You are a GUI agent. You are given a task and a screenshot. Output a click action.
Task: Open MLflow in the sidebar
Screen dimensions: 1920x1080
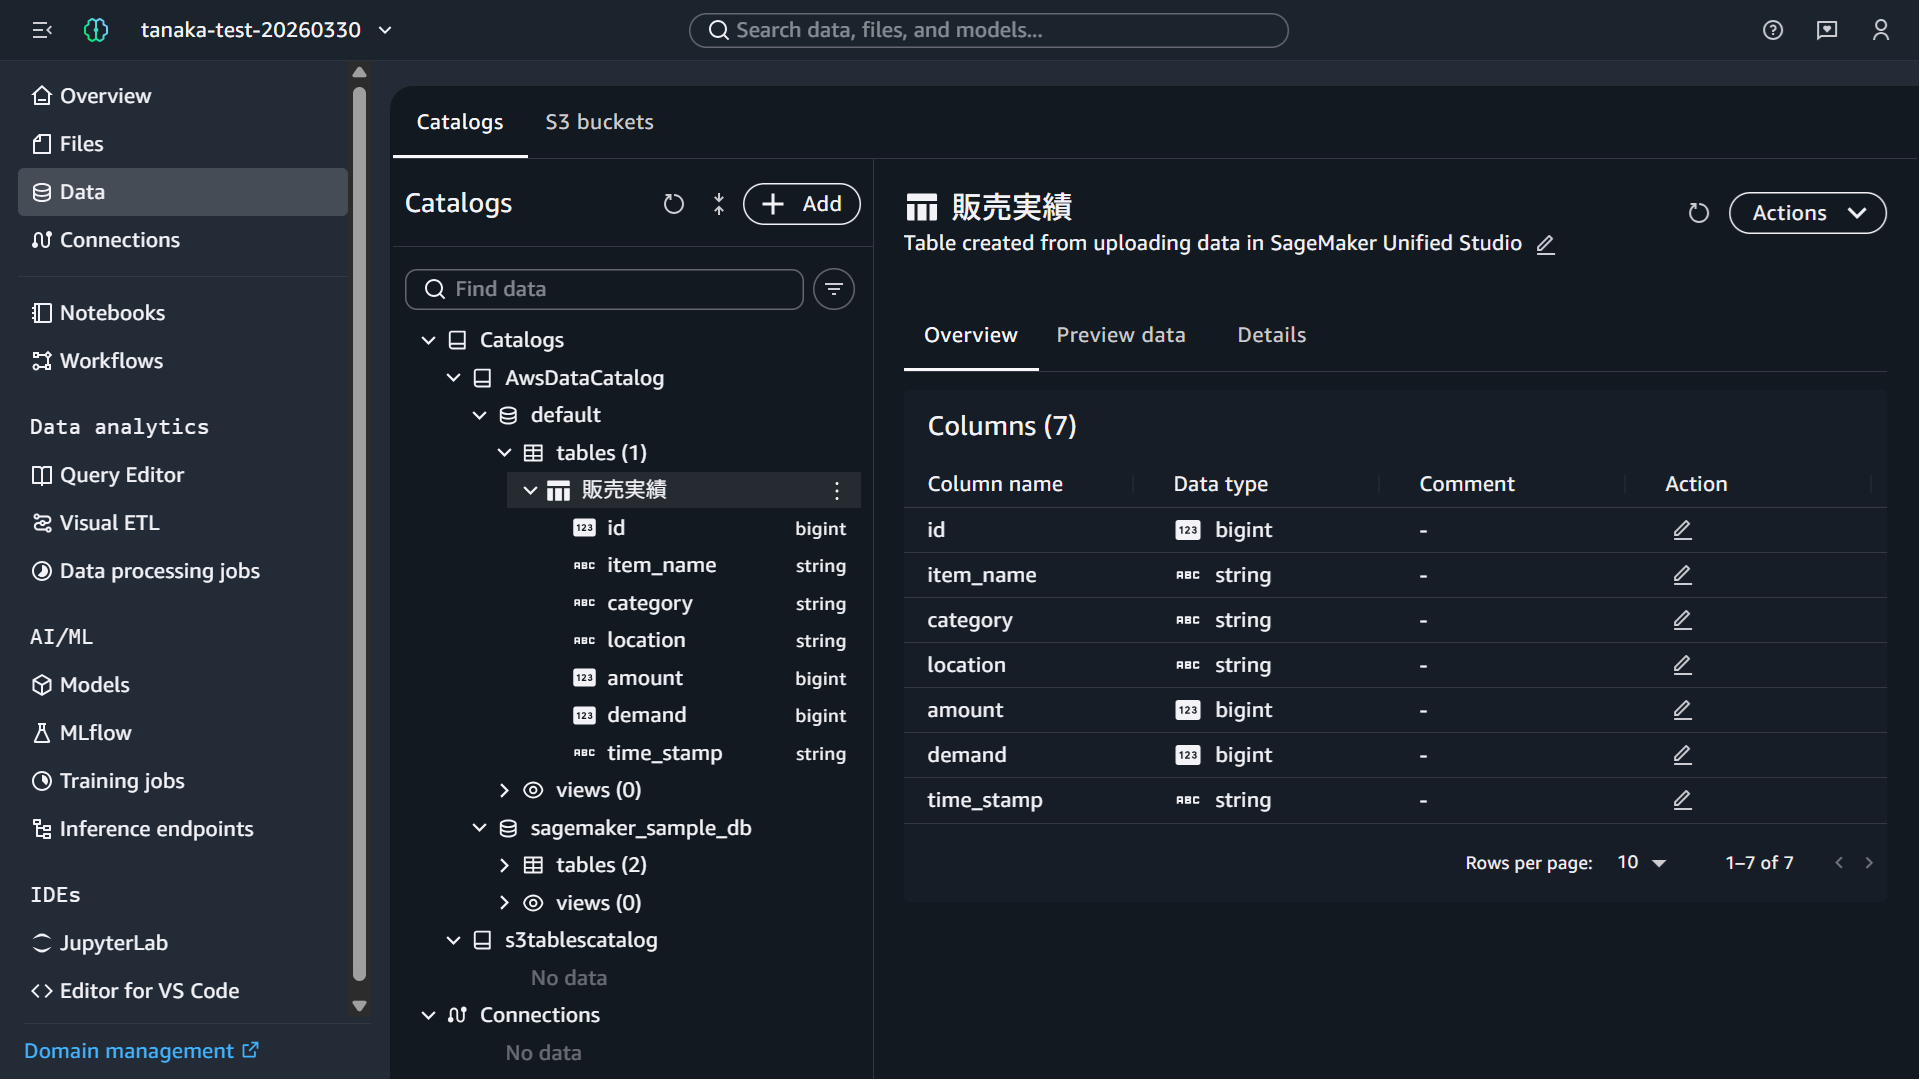[x=183, y=733]
